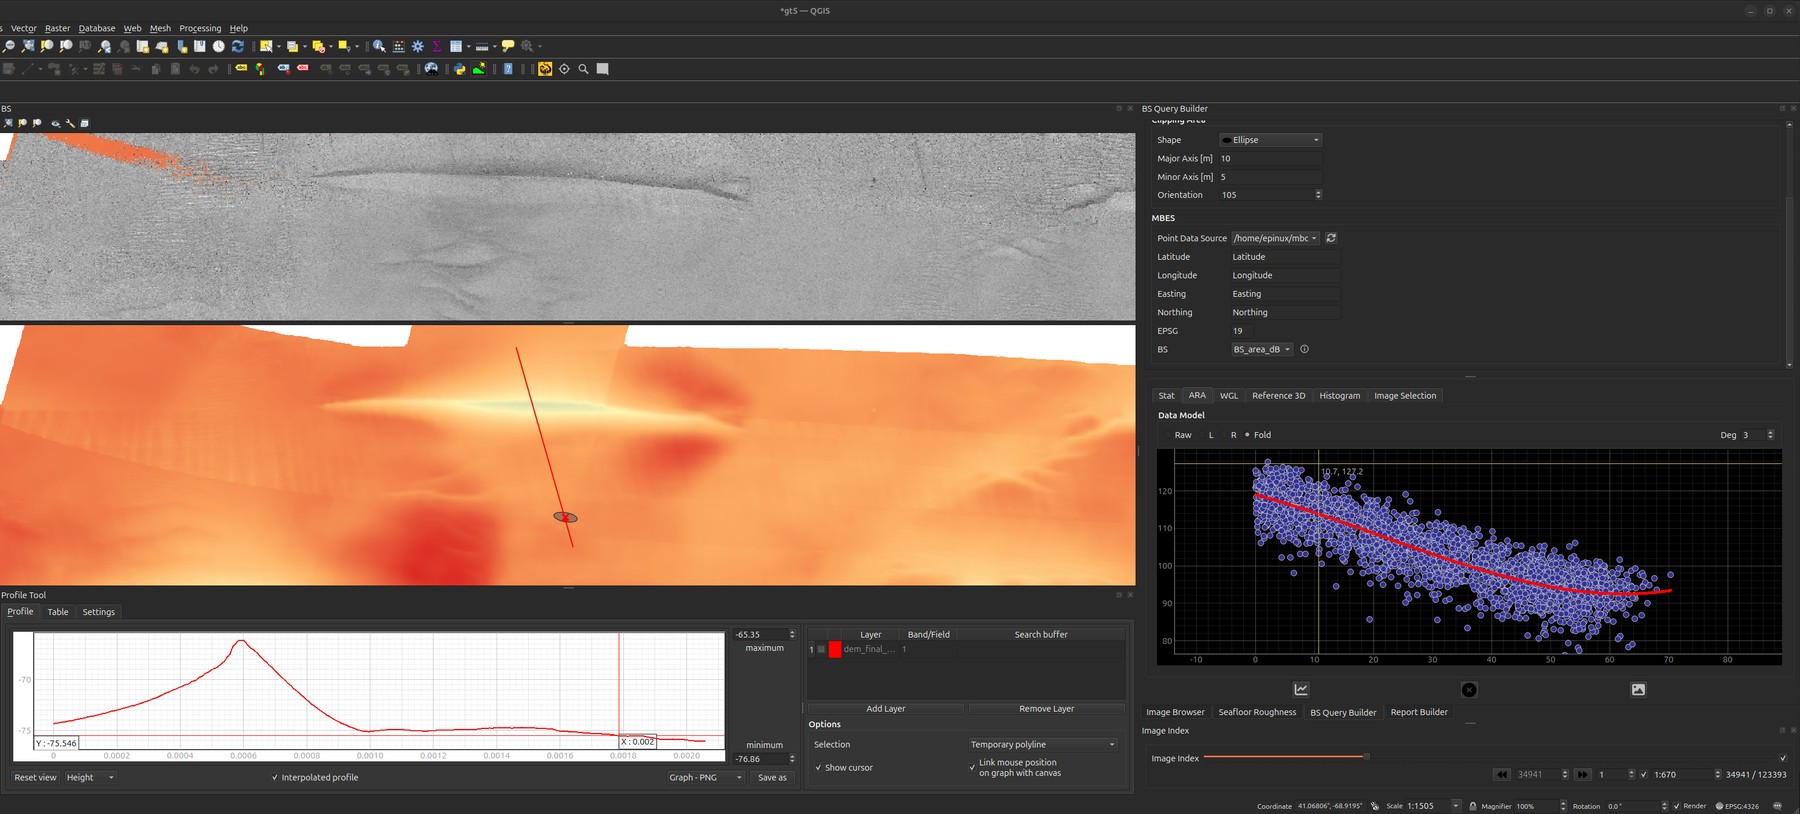Switch to the Histogram tab

1339,396
